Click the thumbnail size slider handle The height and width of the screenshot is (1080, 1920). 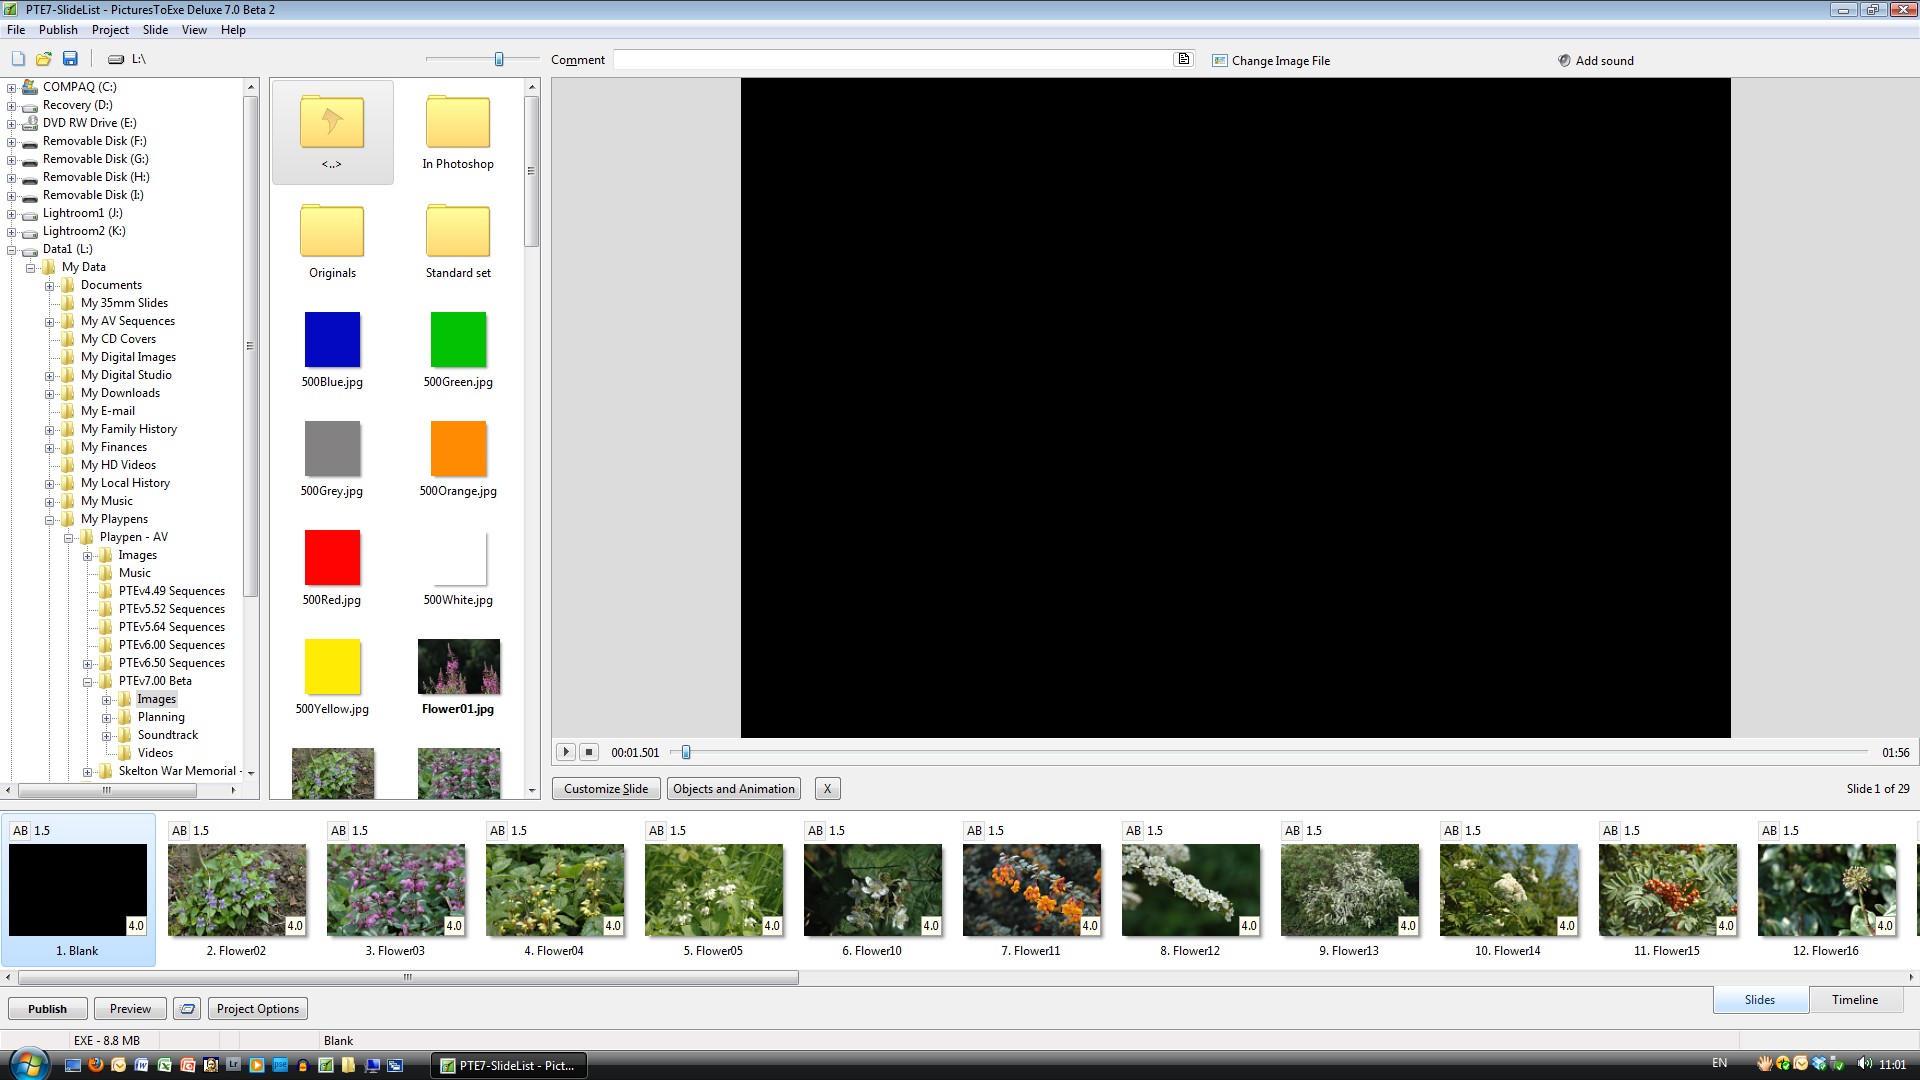(499, 59)
